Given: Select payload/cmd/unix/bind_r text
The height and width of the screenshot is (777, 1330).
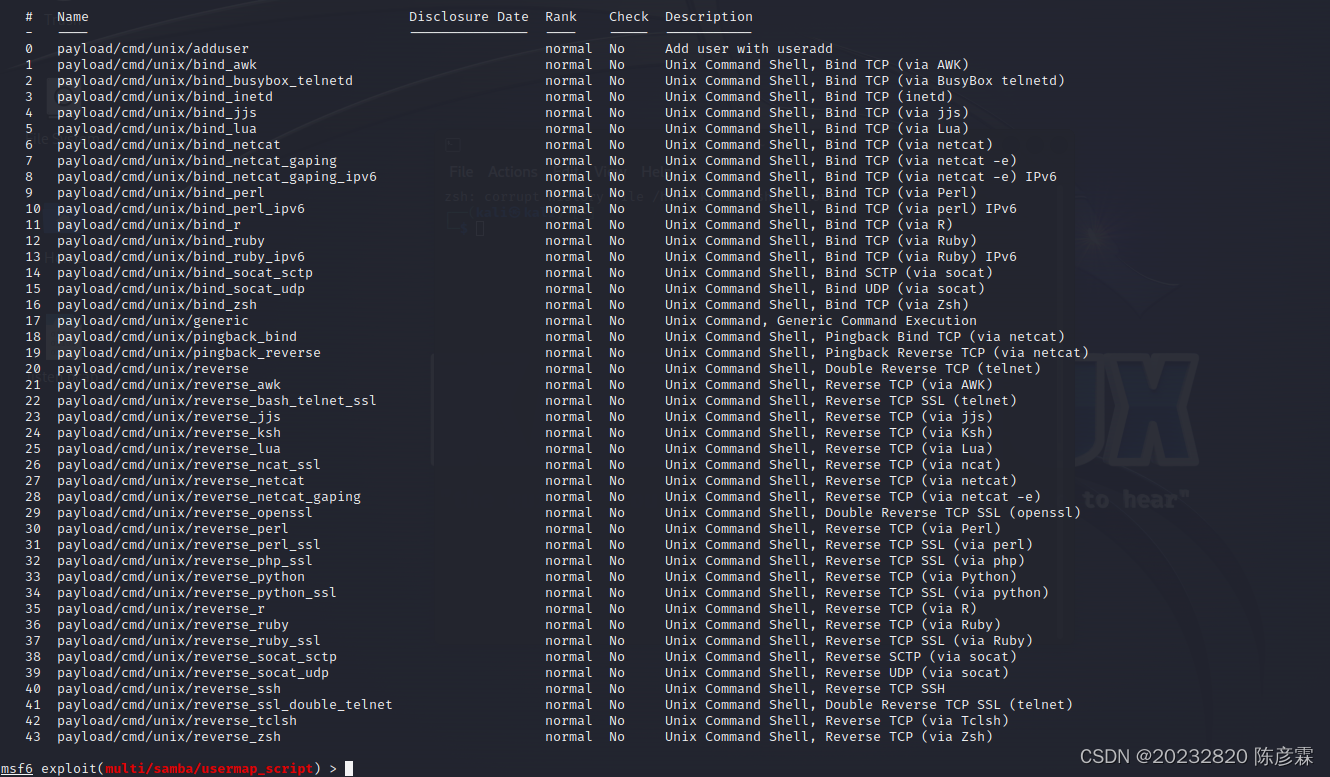Looking at the screenshot, I should tap(149, 225).
